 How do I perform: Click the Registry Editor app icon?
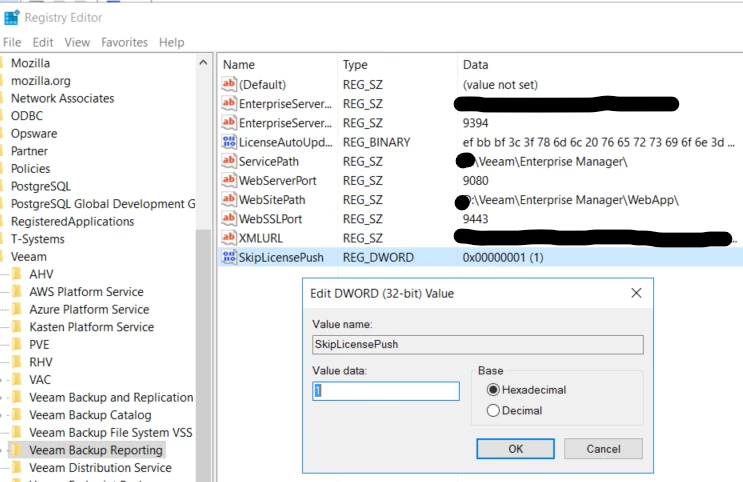11,18
